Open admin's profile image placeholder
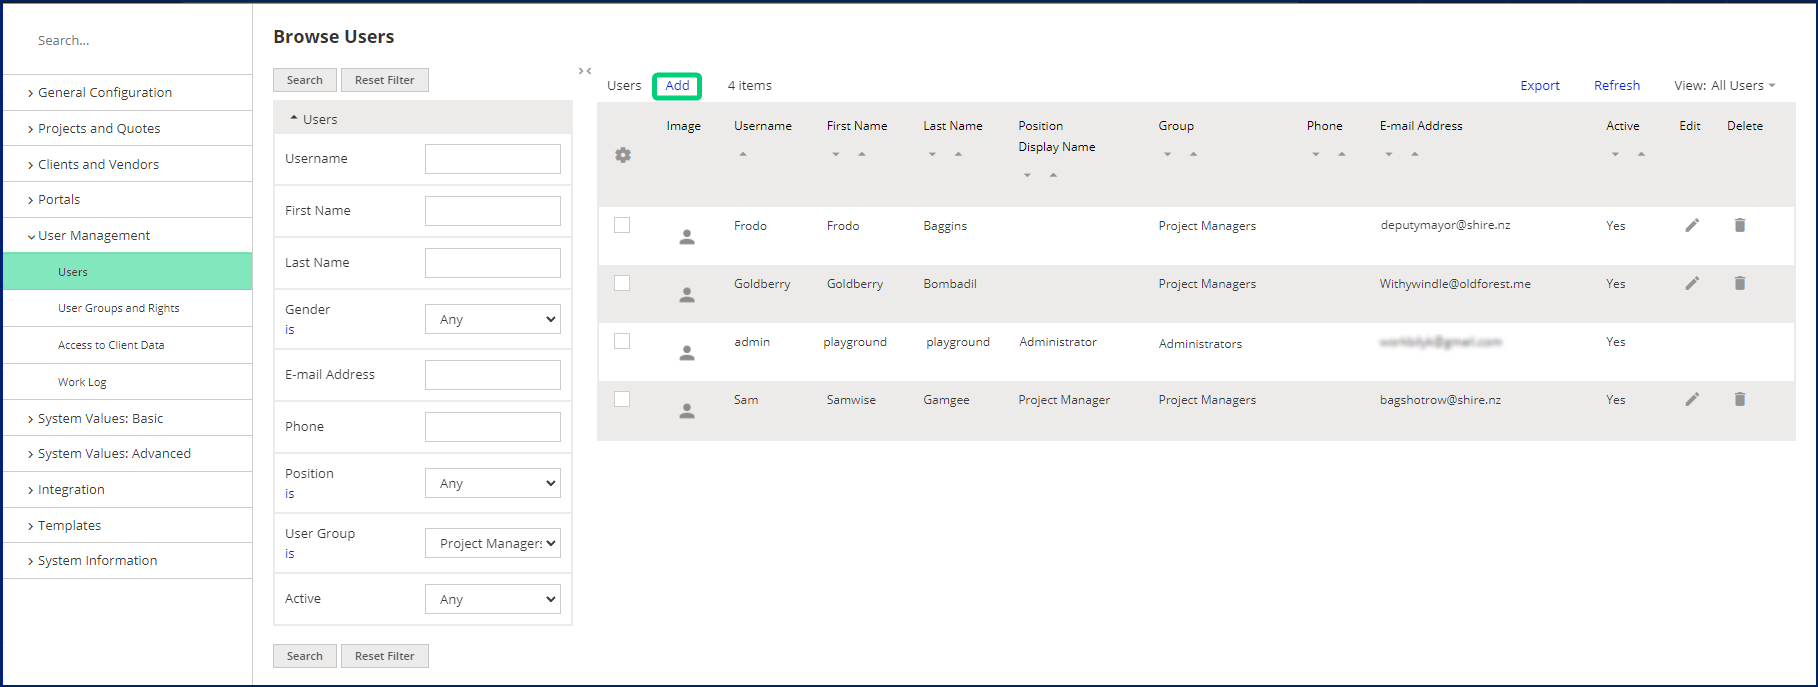The height and width of the screenshot is (687, 1818). tap(687, 353)
